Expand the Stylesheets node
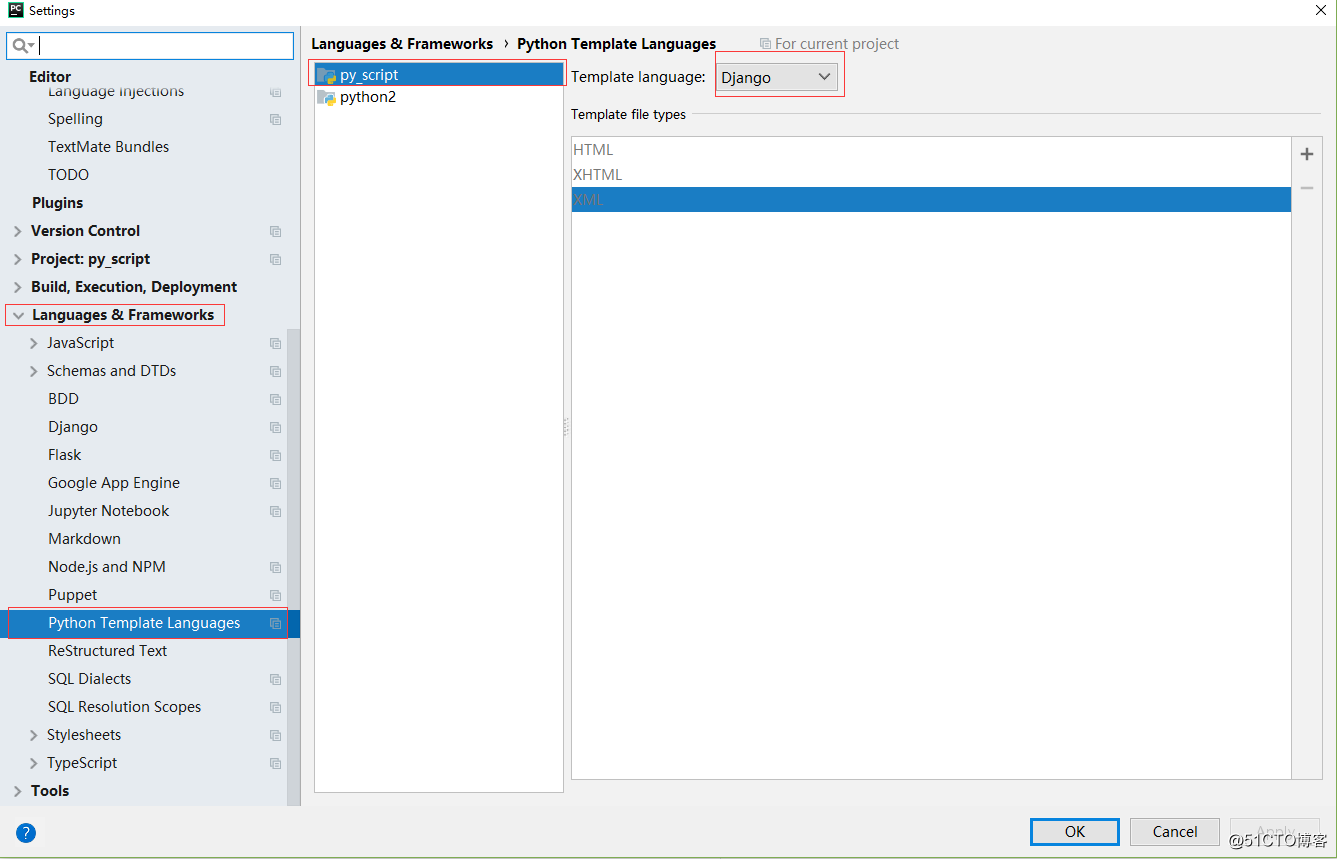 (34, 735)
